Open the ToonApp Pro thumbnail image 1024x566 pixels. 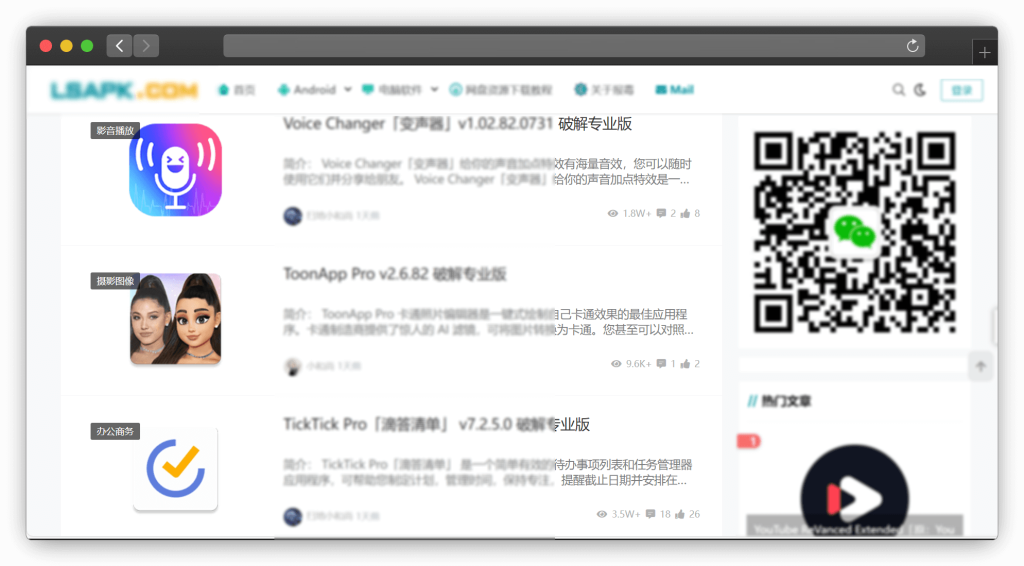(x=176, y=319)
